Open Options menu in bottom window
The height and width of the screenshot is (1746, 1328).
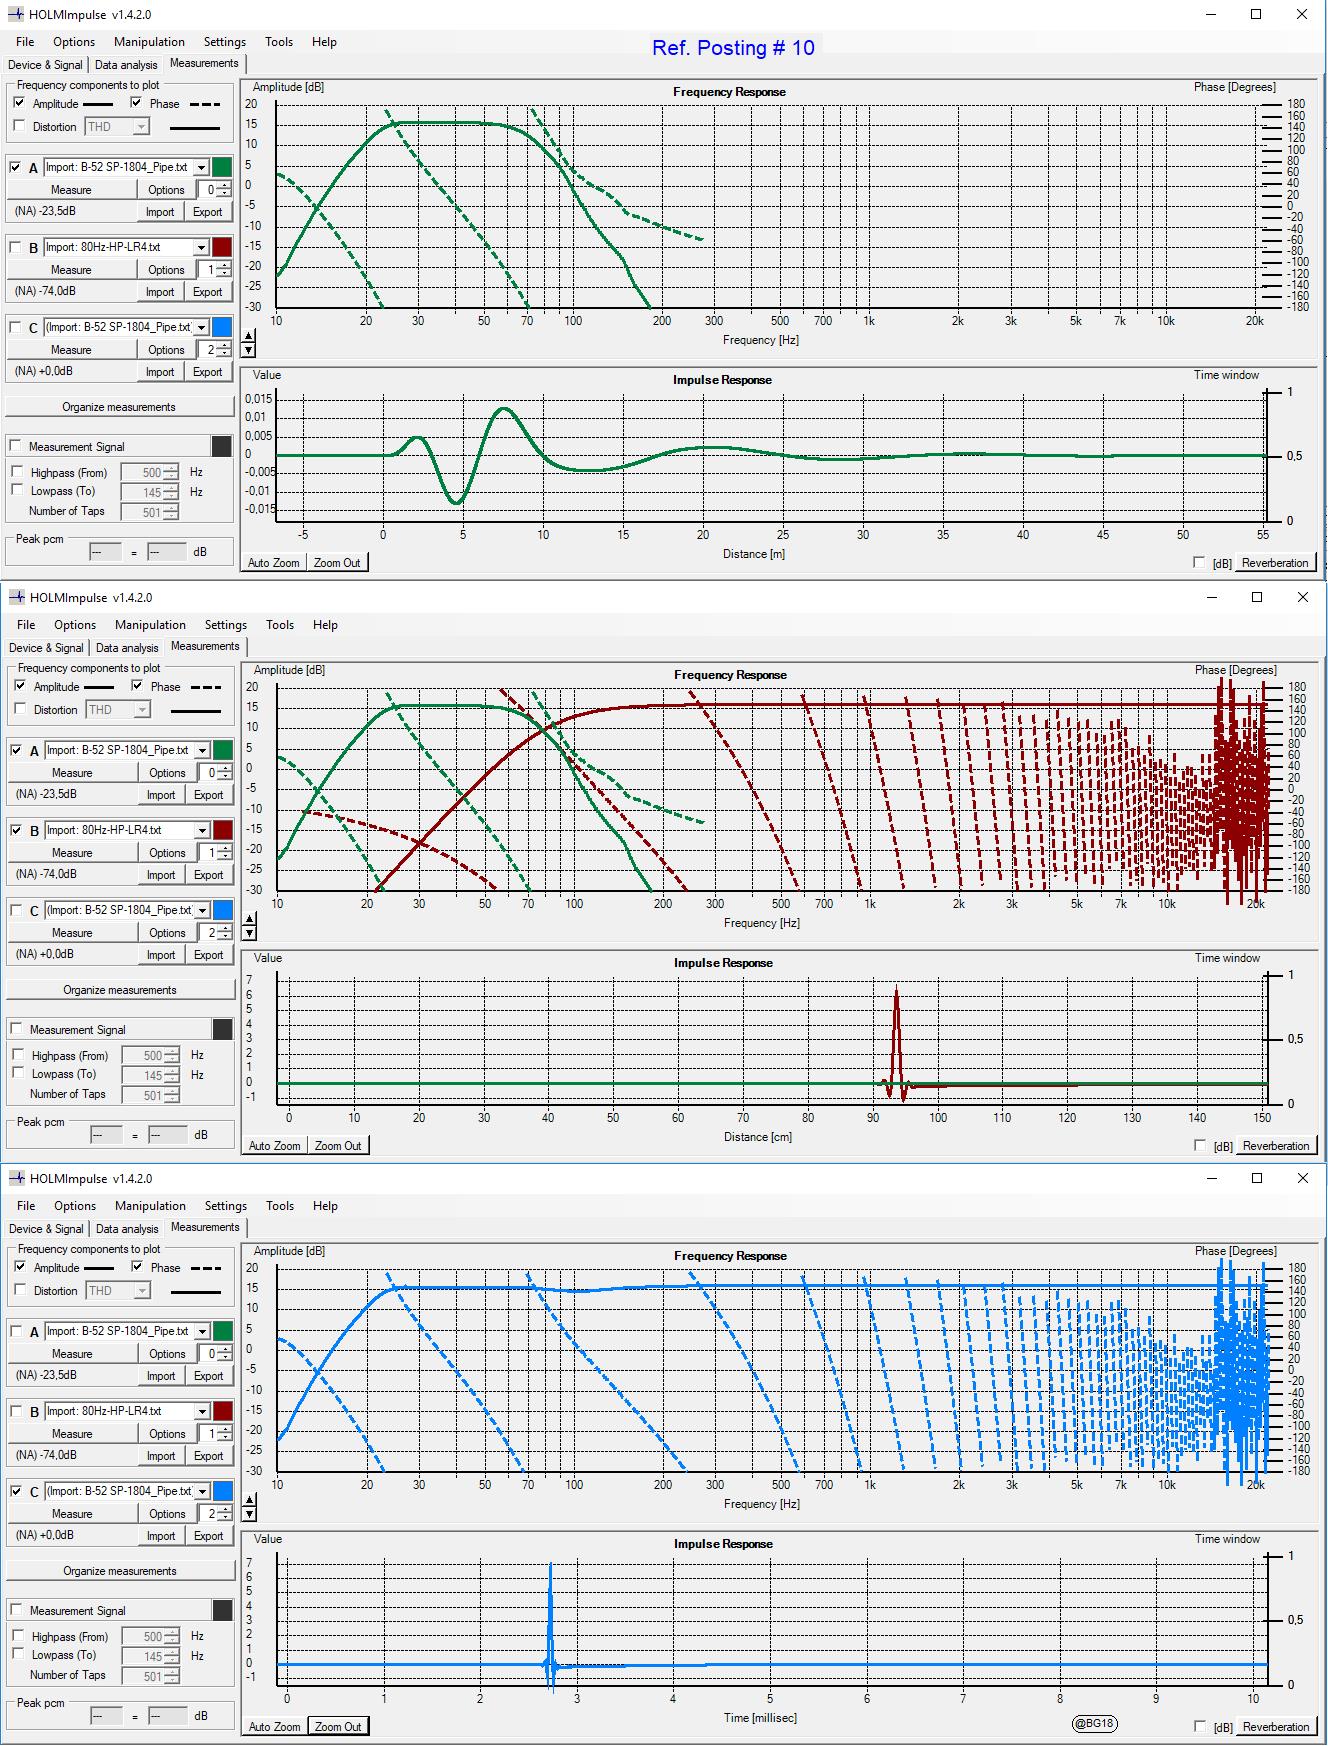click(x=75, y=1206)
